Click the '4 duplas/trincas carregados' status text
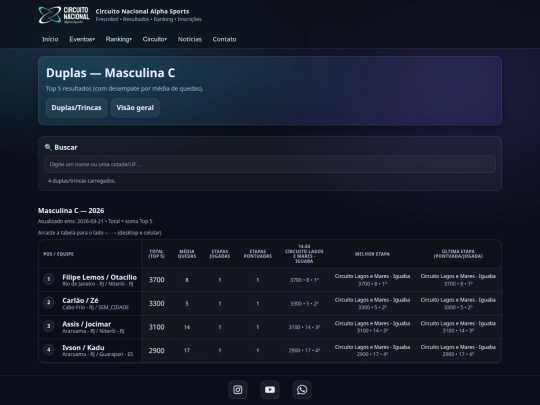540x405 pixels. click(x=82, y=181)
